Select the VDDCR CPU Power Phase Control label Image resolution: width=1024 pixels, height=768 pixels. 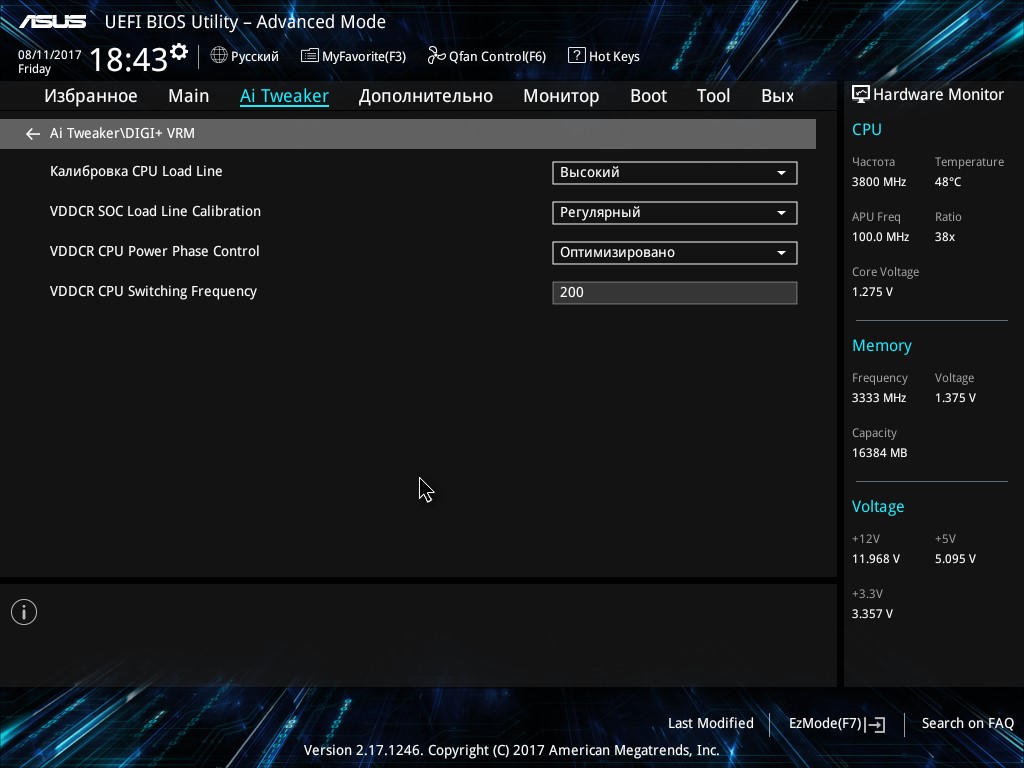pyautogui.click(x=154, y=251)
